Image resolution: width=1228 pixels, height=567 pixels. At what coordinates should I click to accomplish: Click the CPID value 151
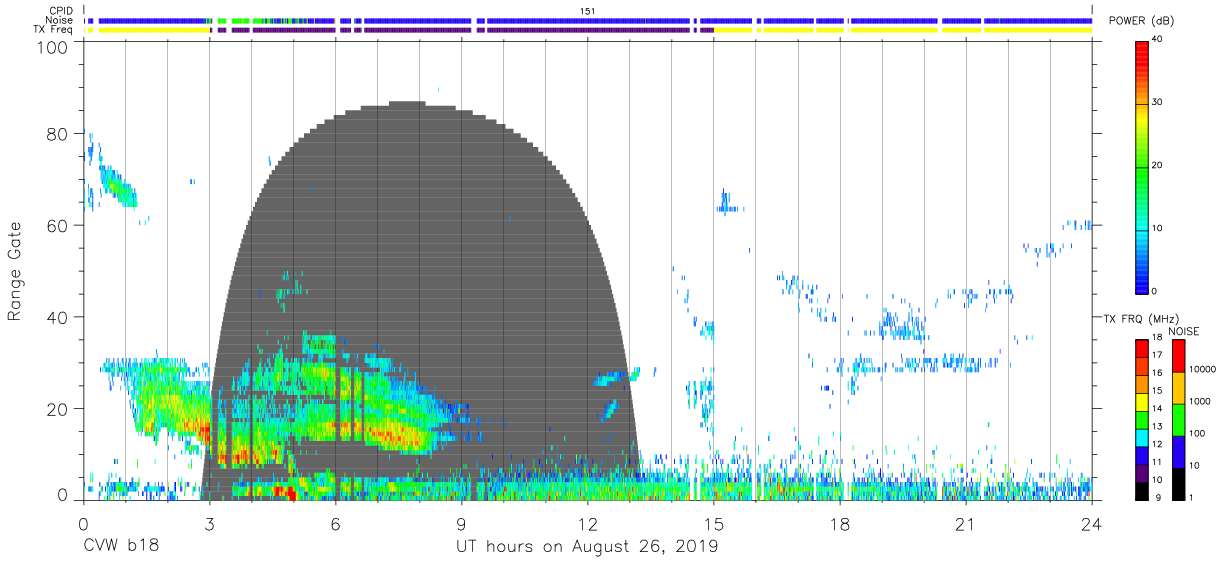point(588,10)
